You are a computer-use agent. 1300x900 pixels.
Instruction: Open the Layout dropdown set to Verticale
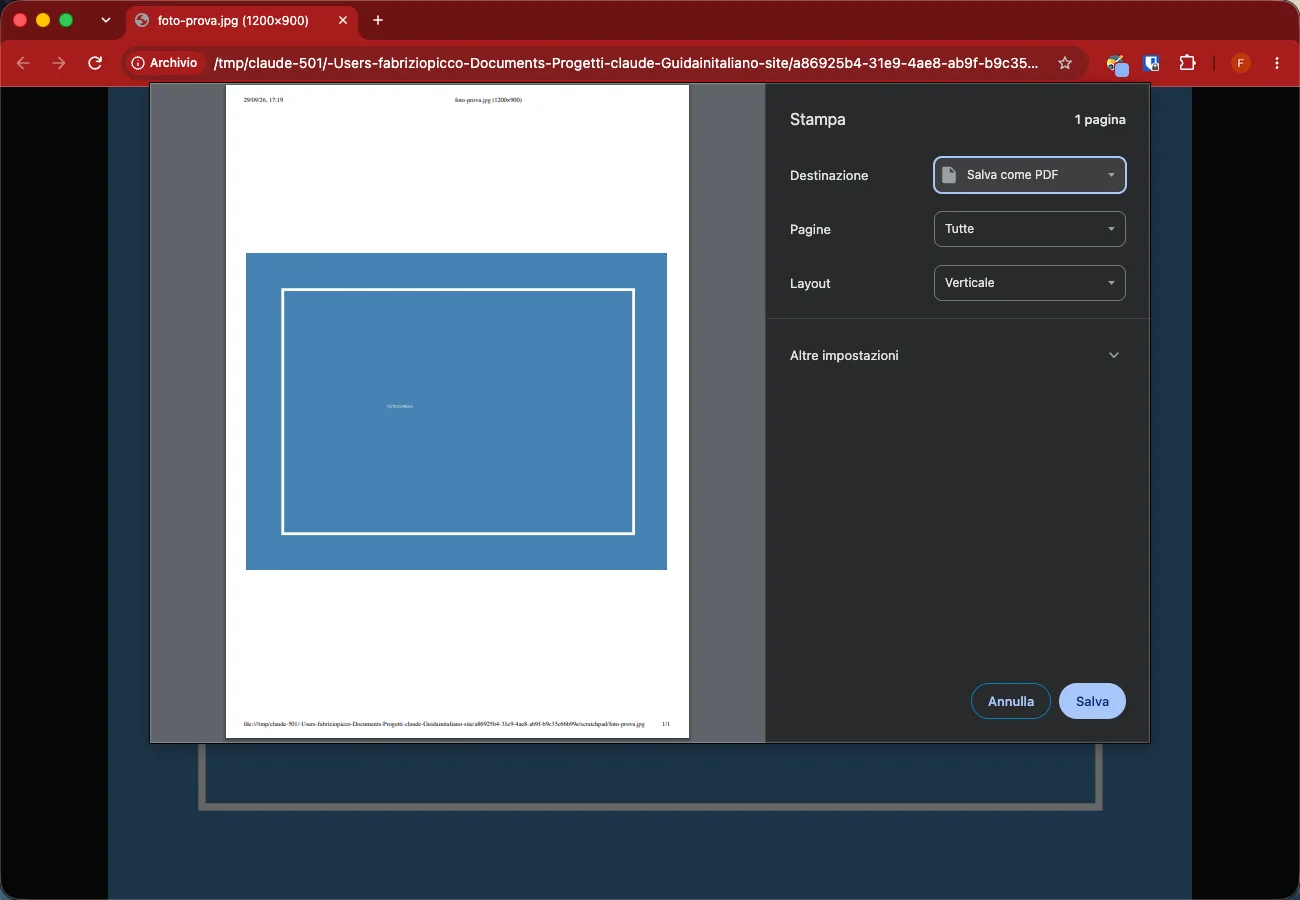click(x=1029, y=283)
